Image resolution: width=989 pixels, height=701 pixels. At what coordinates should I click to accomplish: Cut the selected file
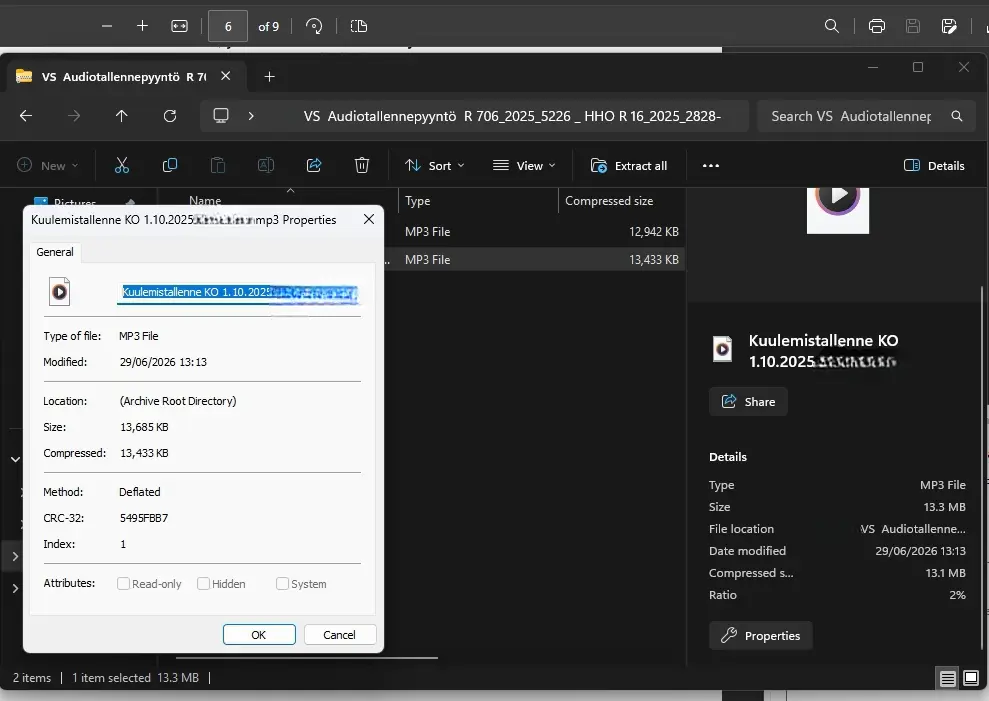pyautogui.click(x=122, y=165)
